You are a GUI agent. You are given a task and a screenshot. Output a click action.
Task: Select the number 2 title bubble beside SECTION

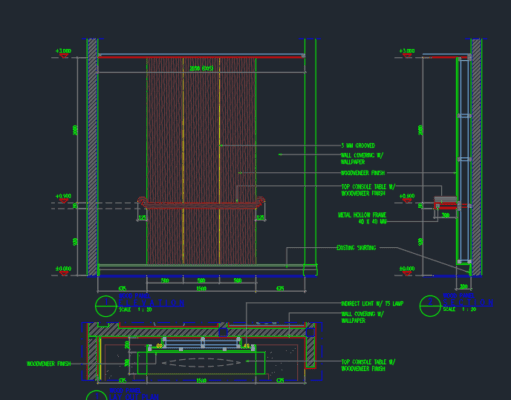[430, 306]
